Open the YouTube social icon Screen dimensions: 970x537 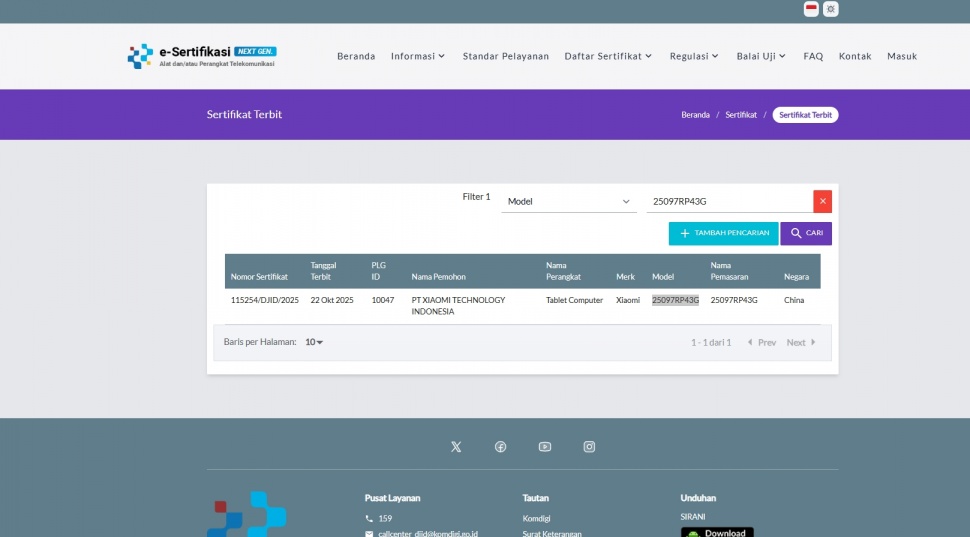tap(545, 447)
